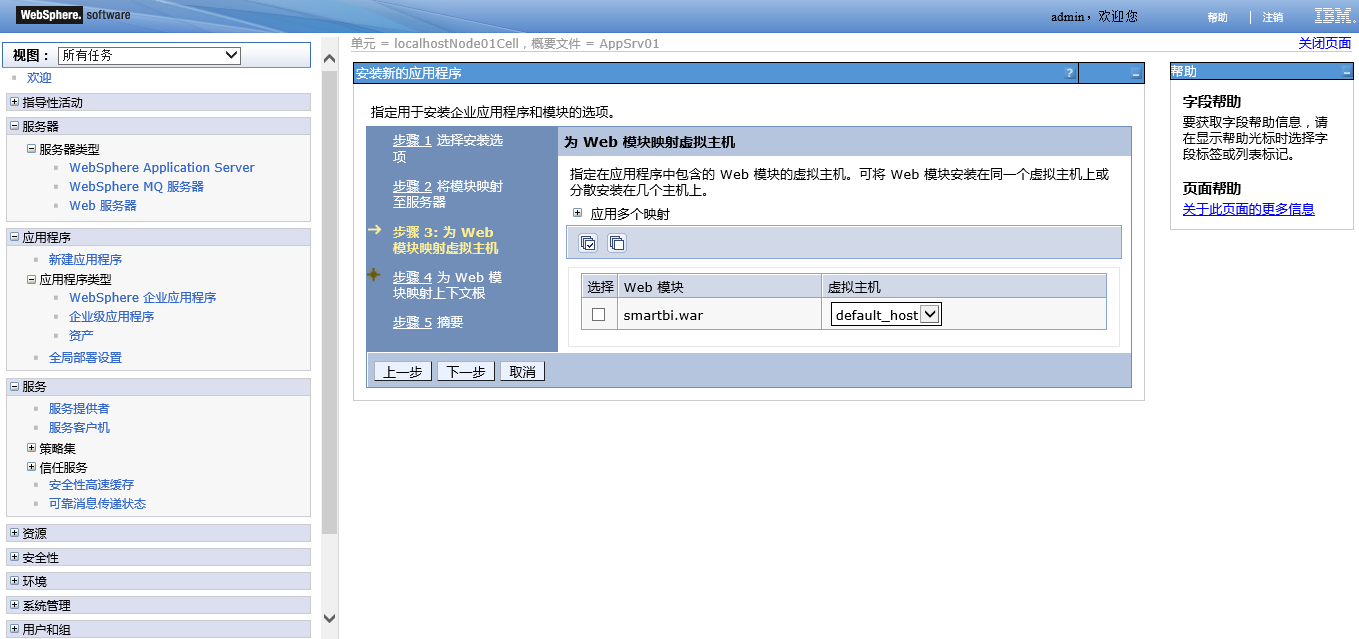Click the Select All toolbar icon
This screenshot has width=1359, height=639.
(588, 243)
